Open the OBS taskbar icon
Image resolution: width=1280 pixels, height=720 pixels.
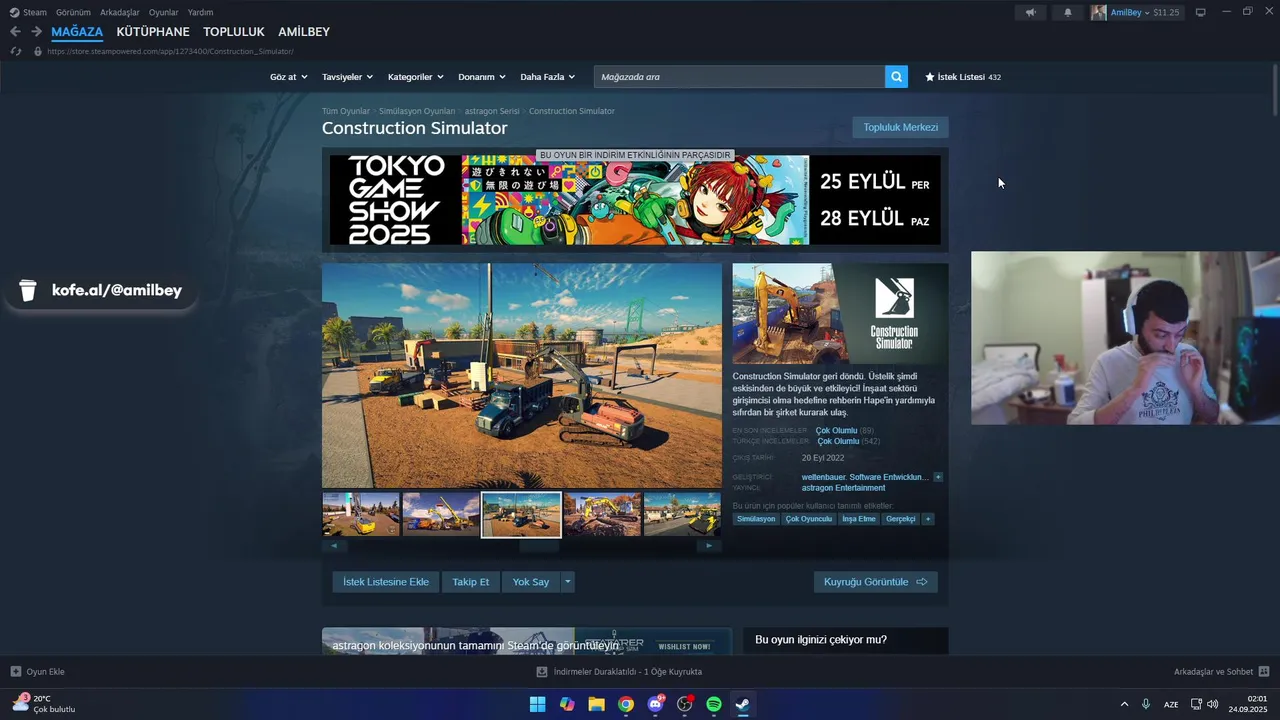click(x=685, y=704)
